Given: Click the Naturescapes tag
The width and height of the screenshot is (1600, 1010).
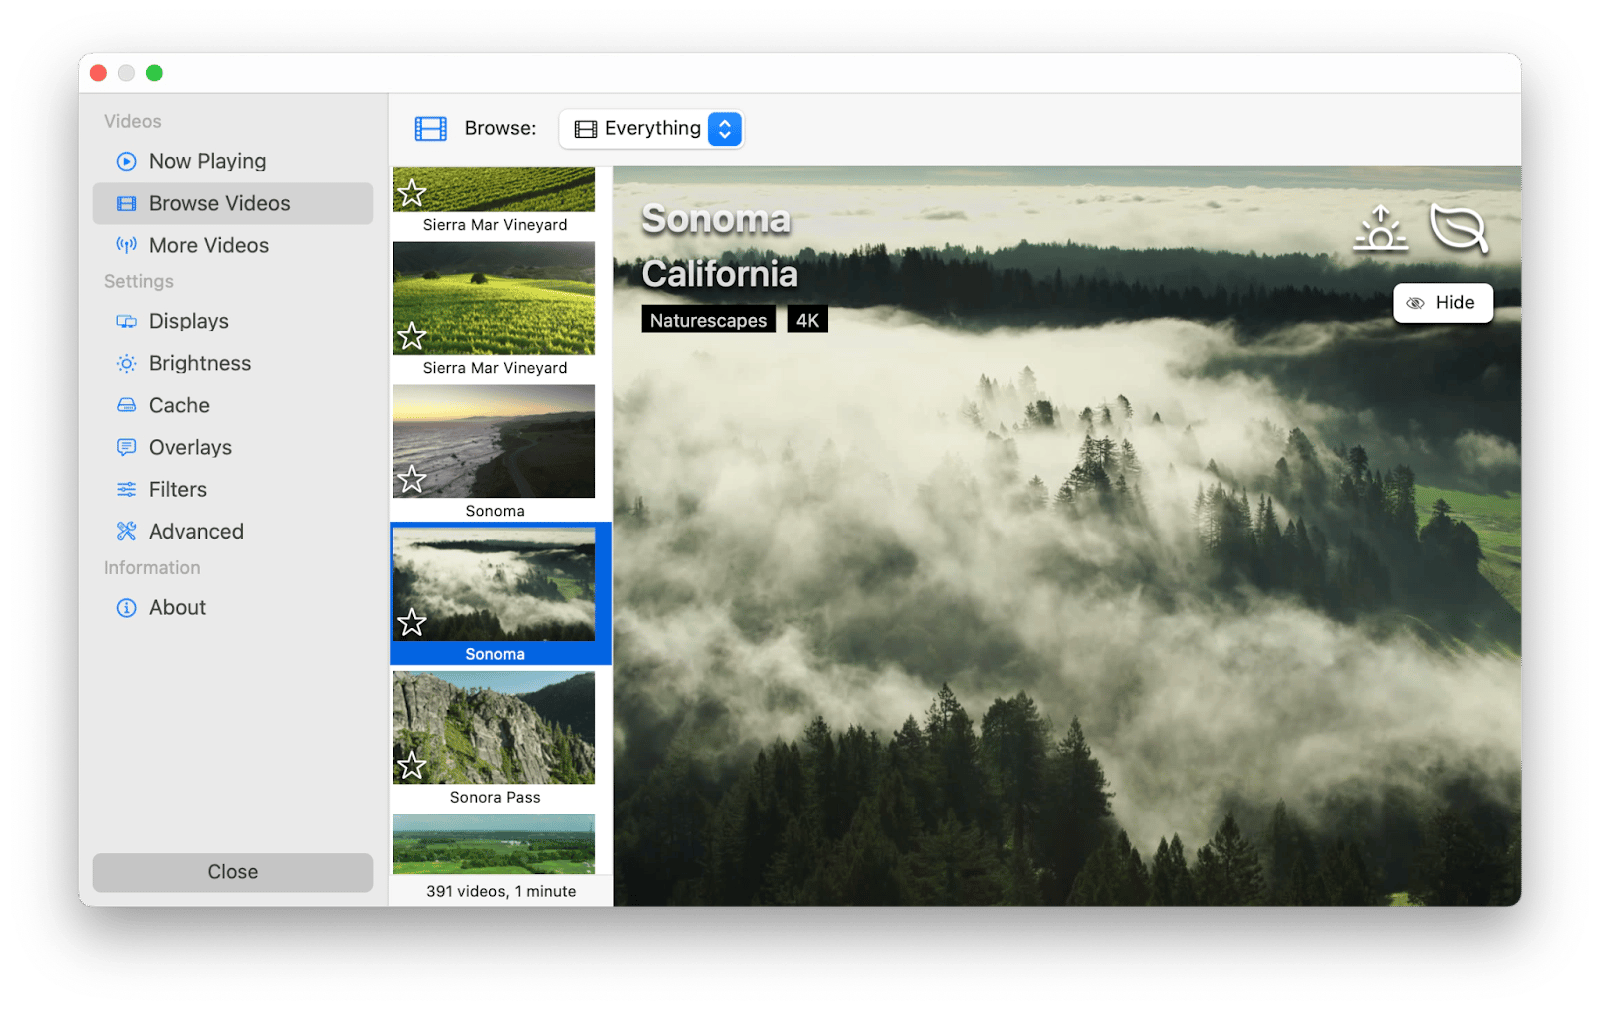Looking at the screenshot, I should tap(708, 320).
